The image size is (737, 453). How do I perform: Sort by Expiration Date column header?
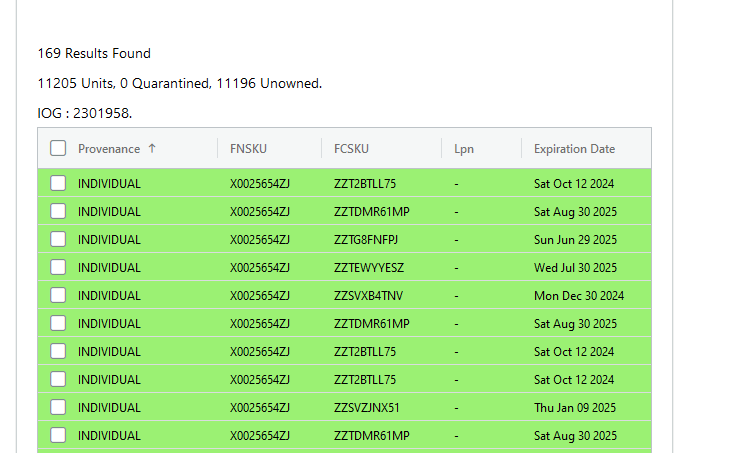574,149
